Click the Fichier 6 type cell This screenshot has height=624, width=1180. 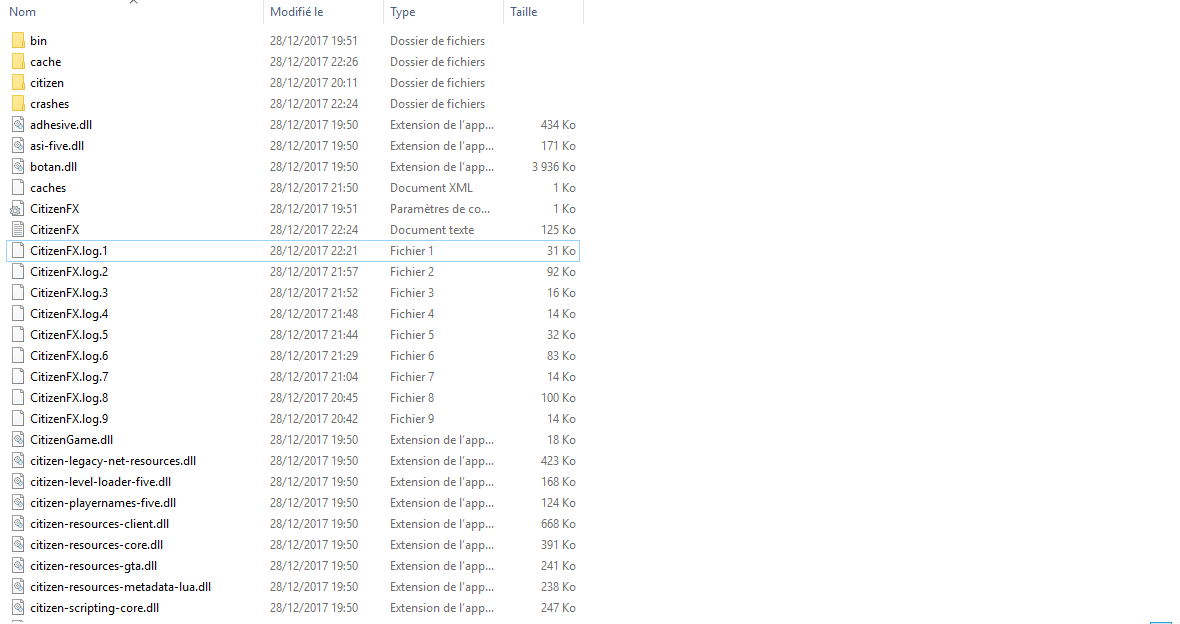[x=412, y=356]
